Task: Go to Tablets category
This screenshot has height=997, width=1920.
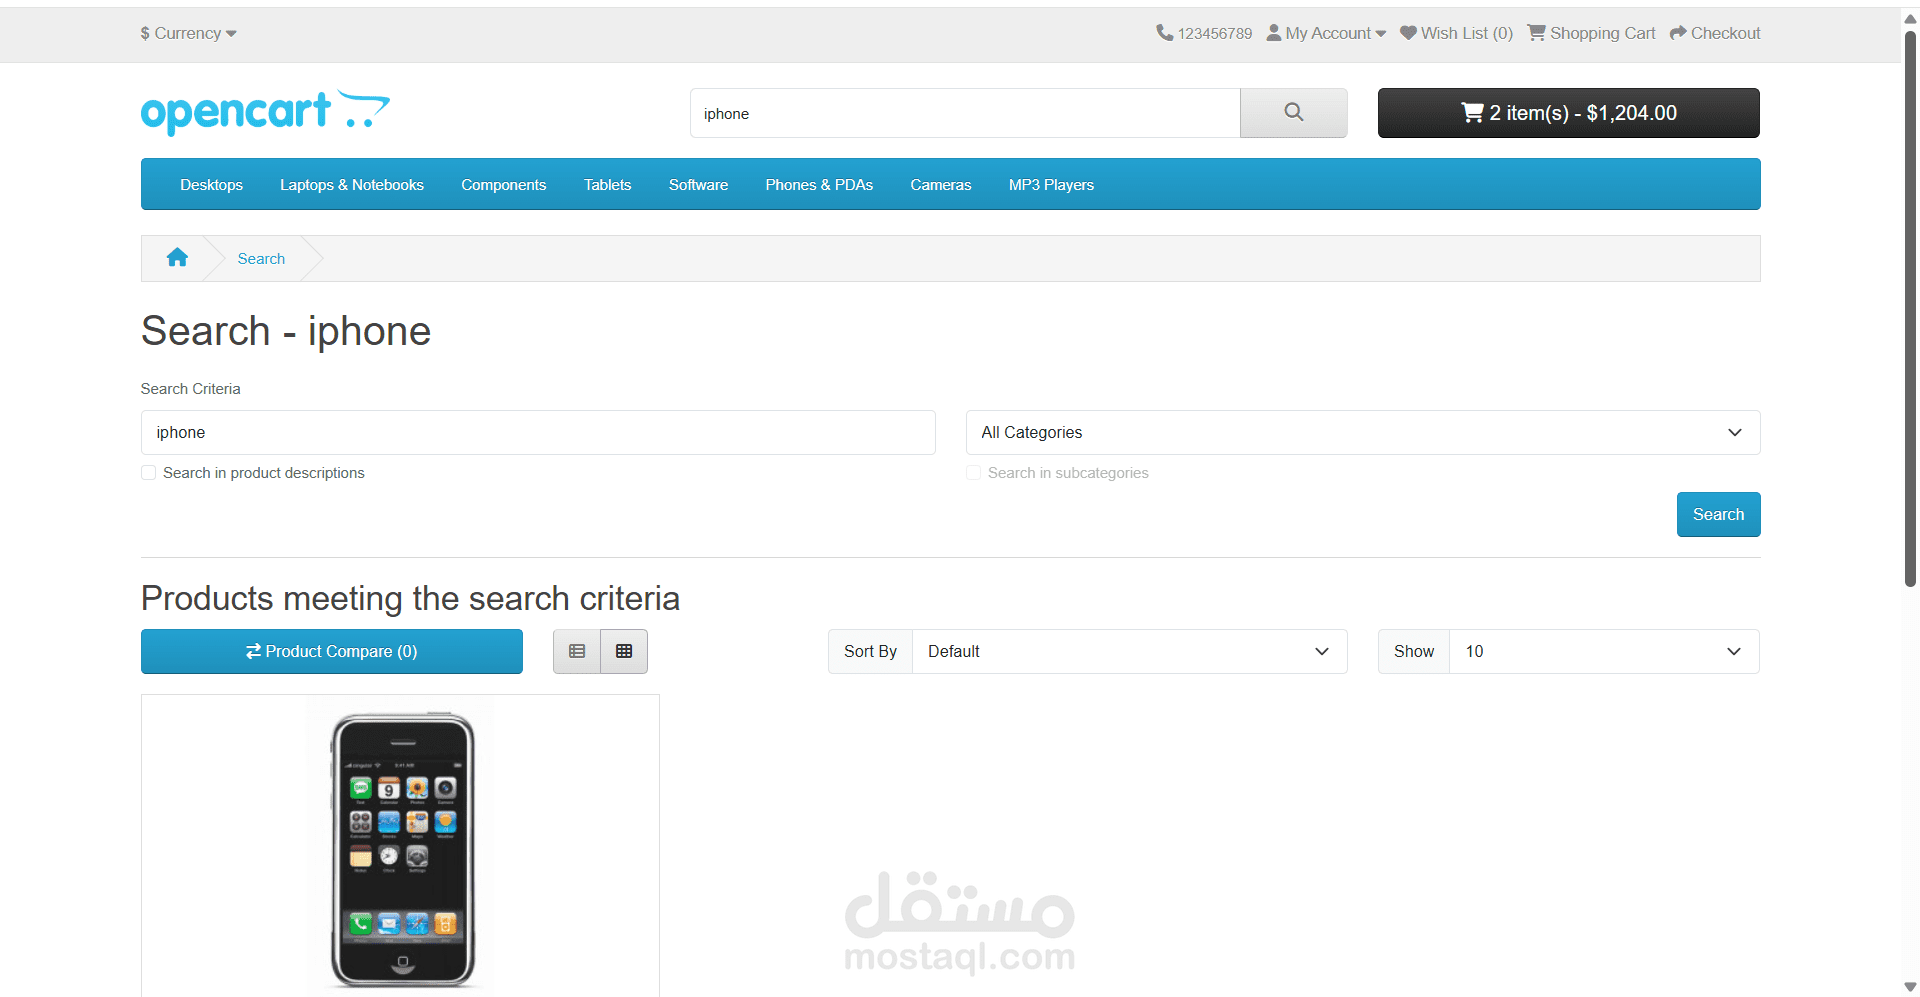Action: (x=607, y=185)
